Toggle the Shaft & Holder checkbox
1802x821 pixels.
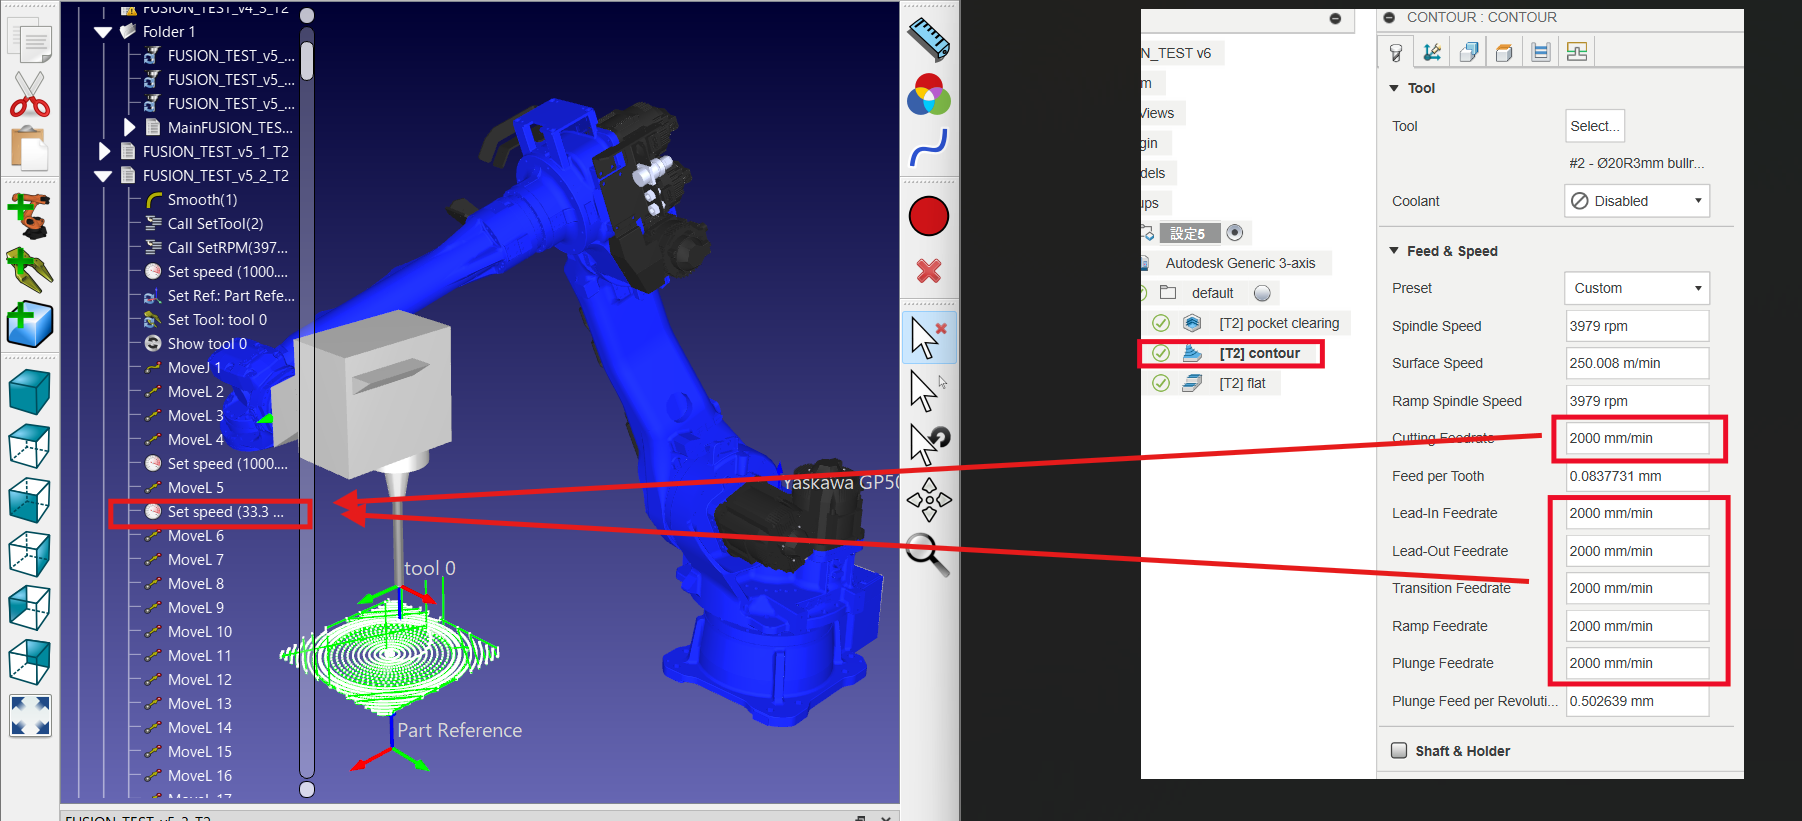pyautogui.click(x=1400, y=751)
